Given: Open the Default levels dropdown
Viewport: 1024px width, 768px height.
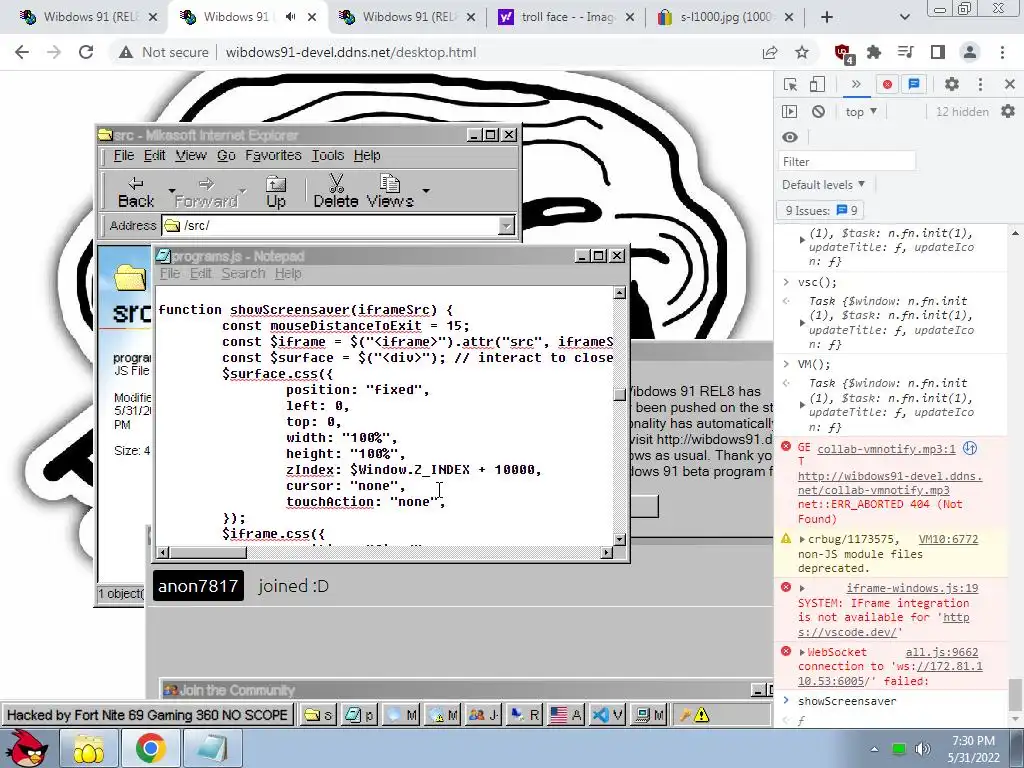Looking at the screenshot, I should tap(824, 185).
